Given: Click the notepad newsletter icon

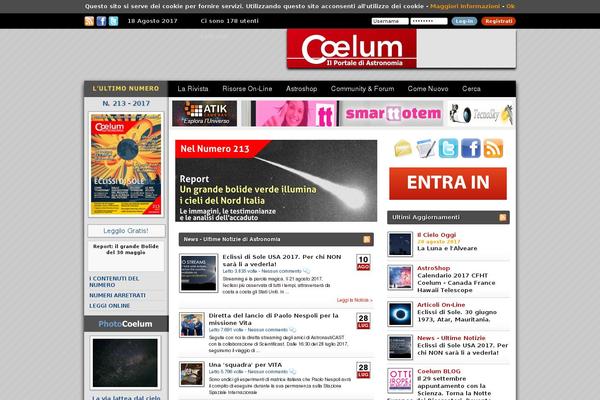Looking at the screenshot, I should coord(426,148).
